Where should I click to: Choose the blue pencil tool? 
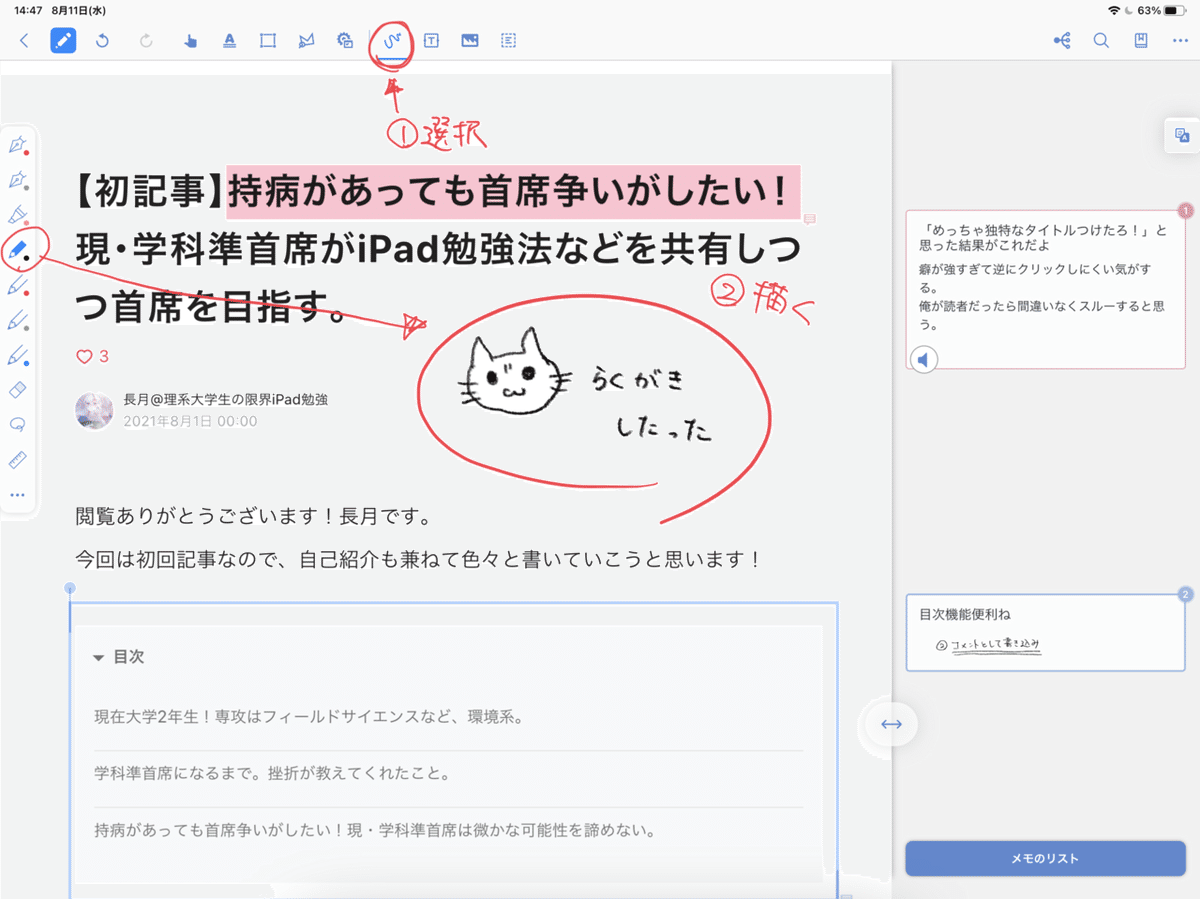click(x=17, y=356)
